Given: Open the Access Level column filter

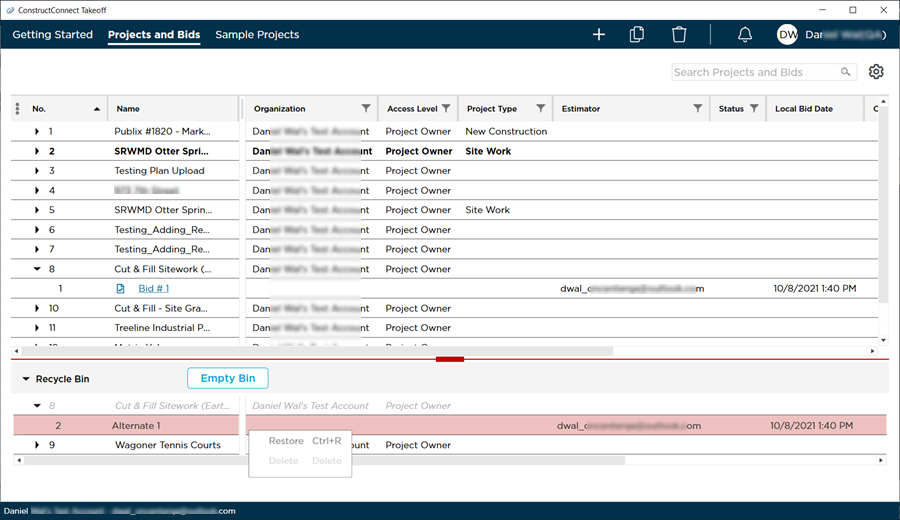Looking at the screenshot, I should (x=446, y=108).
